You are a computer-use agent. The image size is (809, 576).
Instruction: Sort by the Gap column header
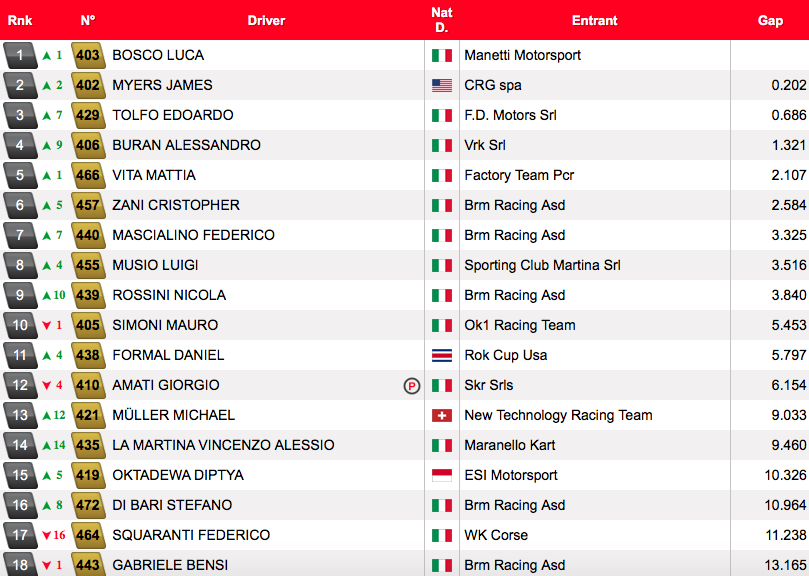point(770,21)
